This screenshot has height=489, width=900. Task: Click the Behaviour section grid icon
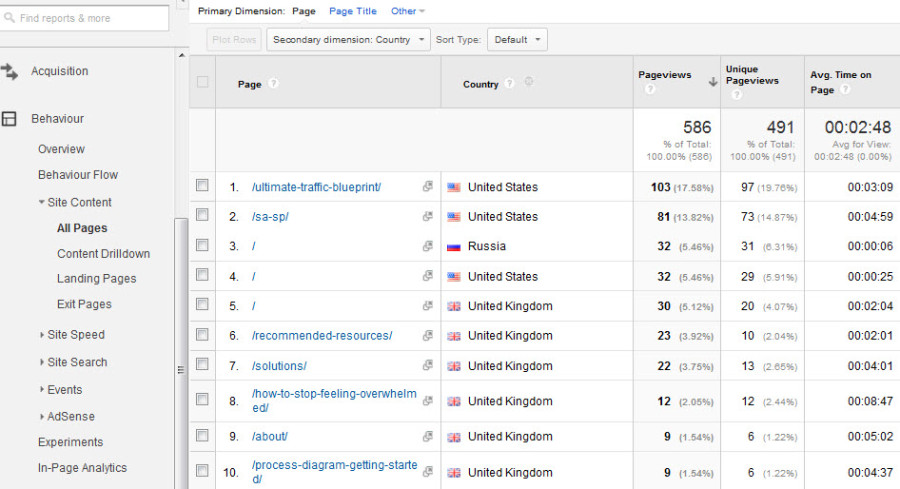coord(9,119)
